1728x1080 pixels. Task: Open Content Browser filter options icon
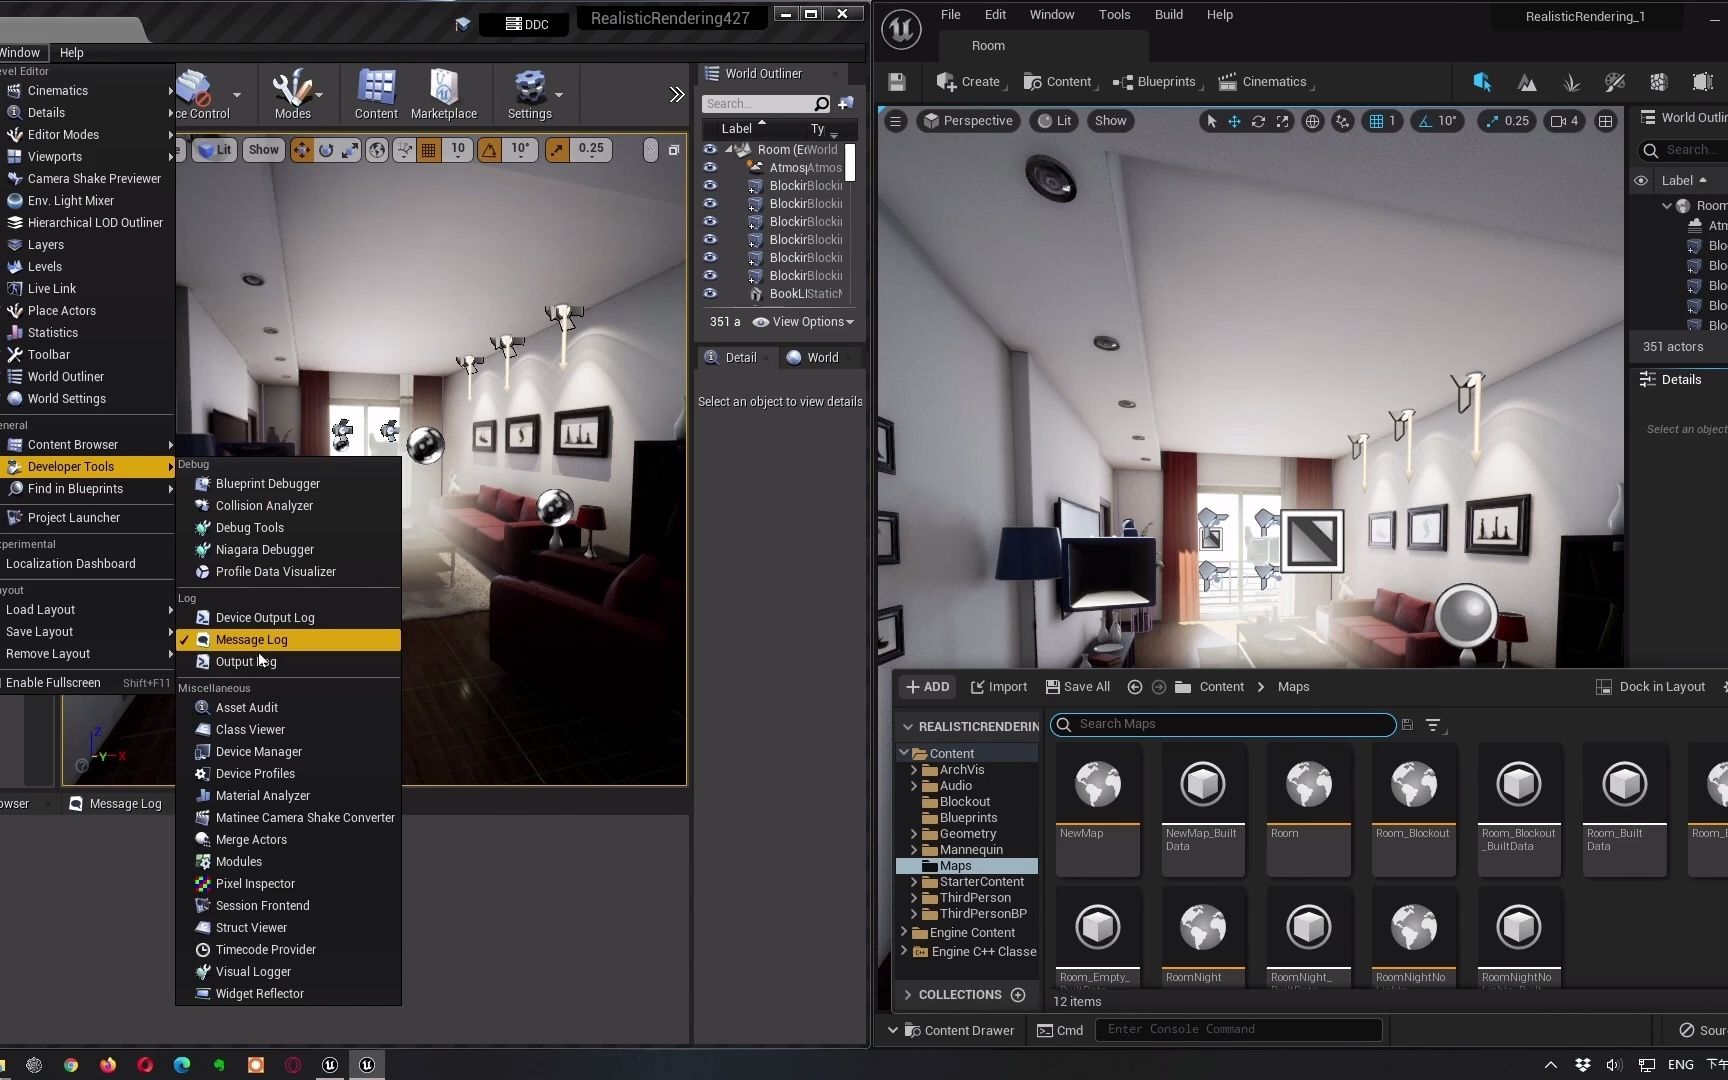(x=1433, y=725)
